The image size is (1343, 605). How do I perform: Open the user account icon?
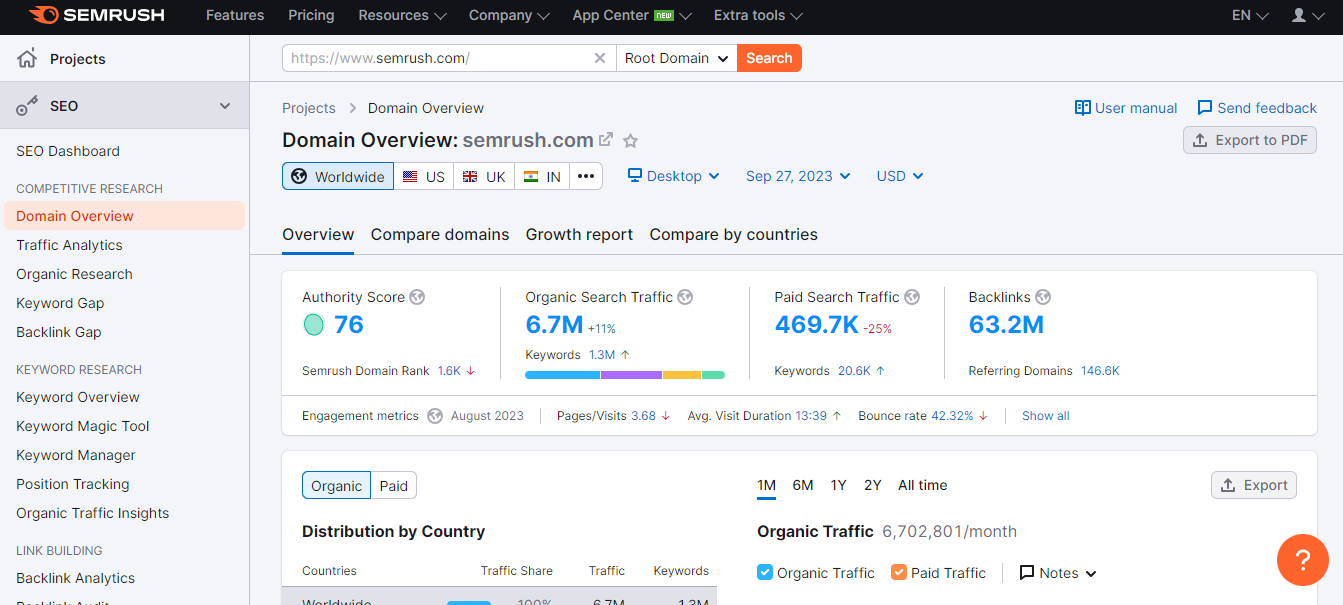point(1299,15)
